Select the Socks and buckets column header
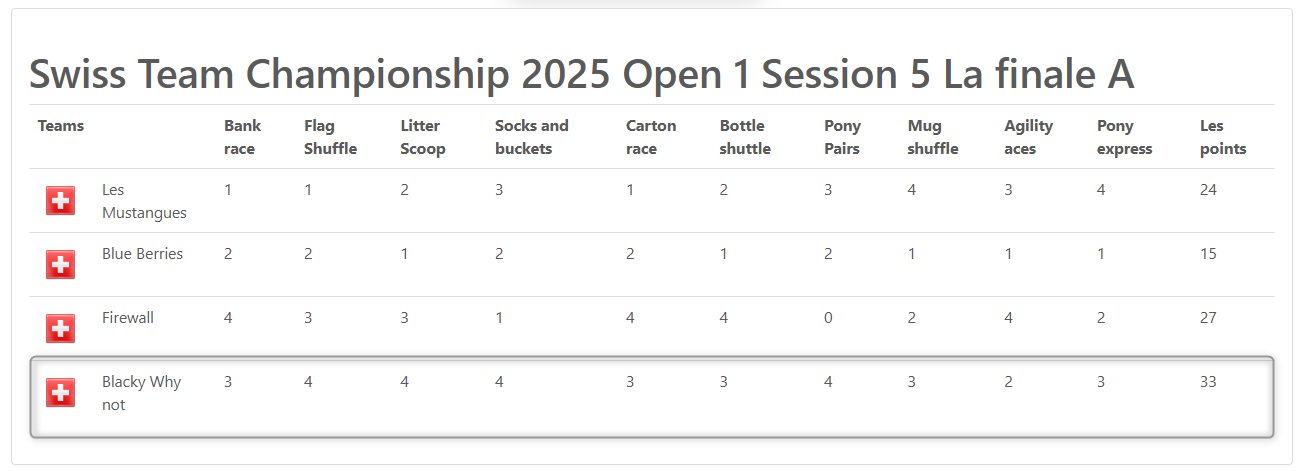Screen dimensions: 1302x471 pos(531,137)
